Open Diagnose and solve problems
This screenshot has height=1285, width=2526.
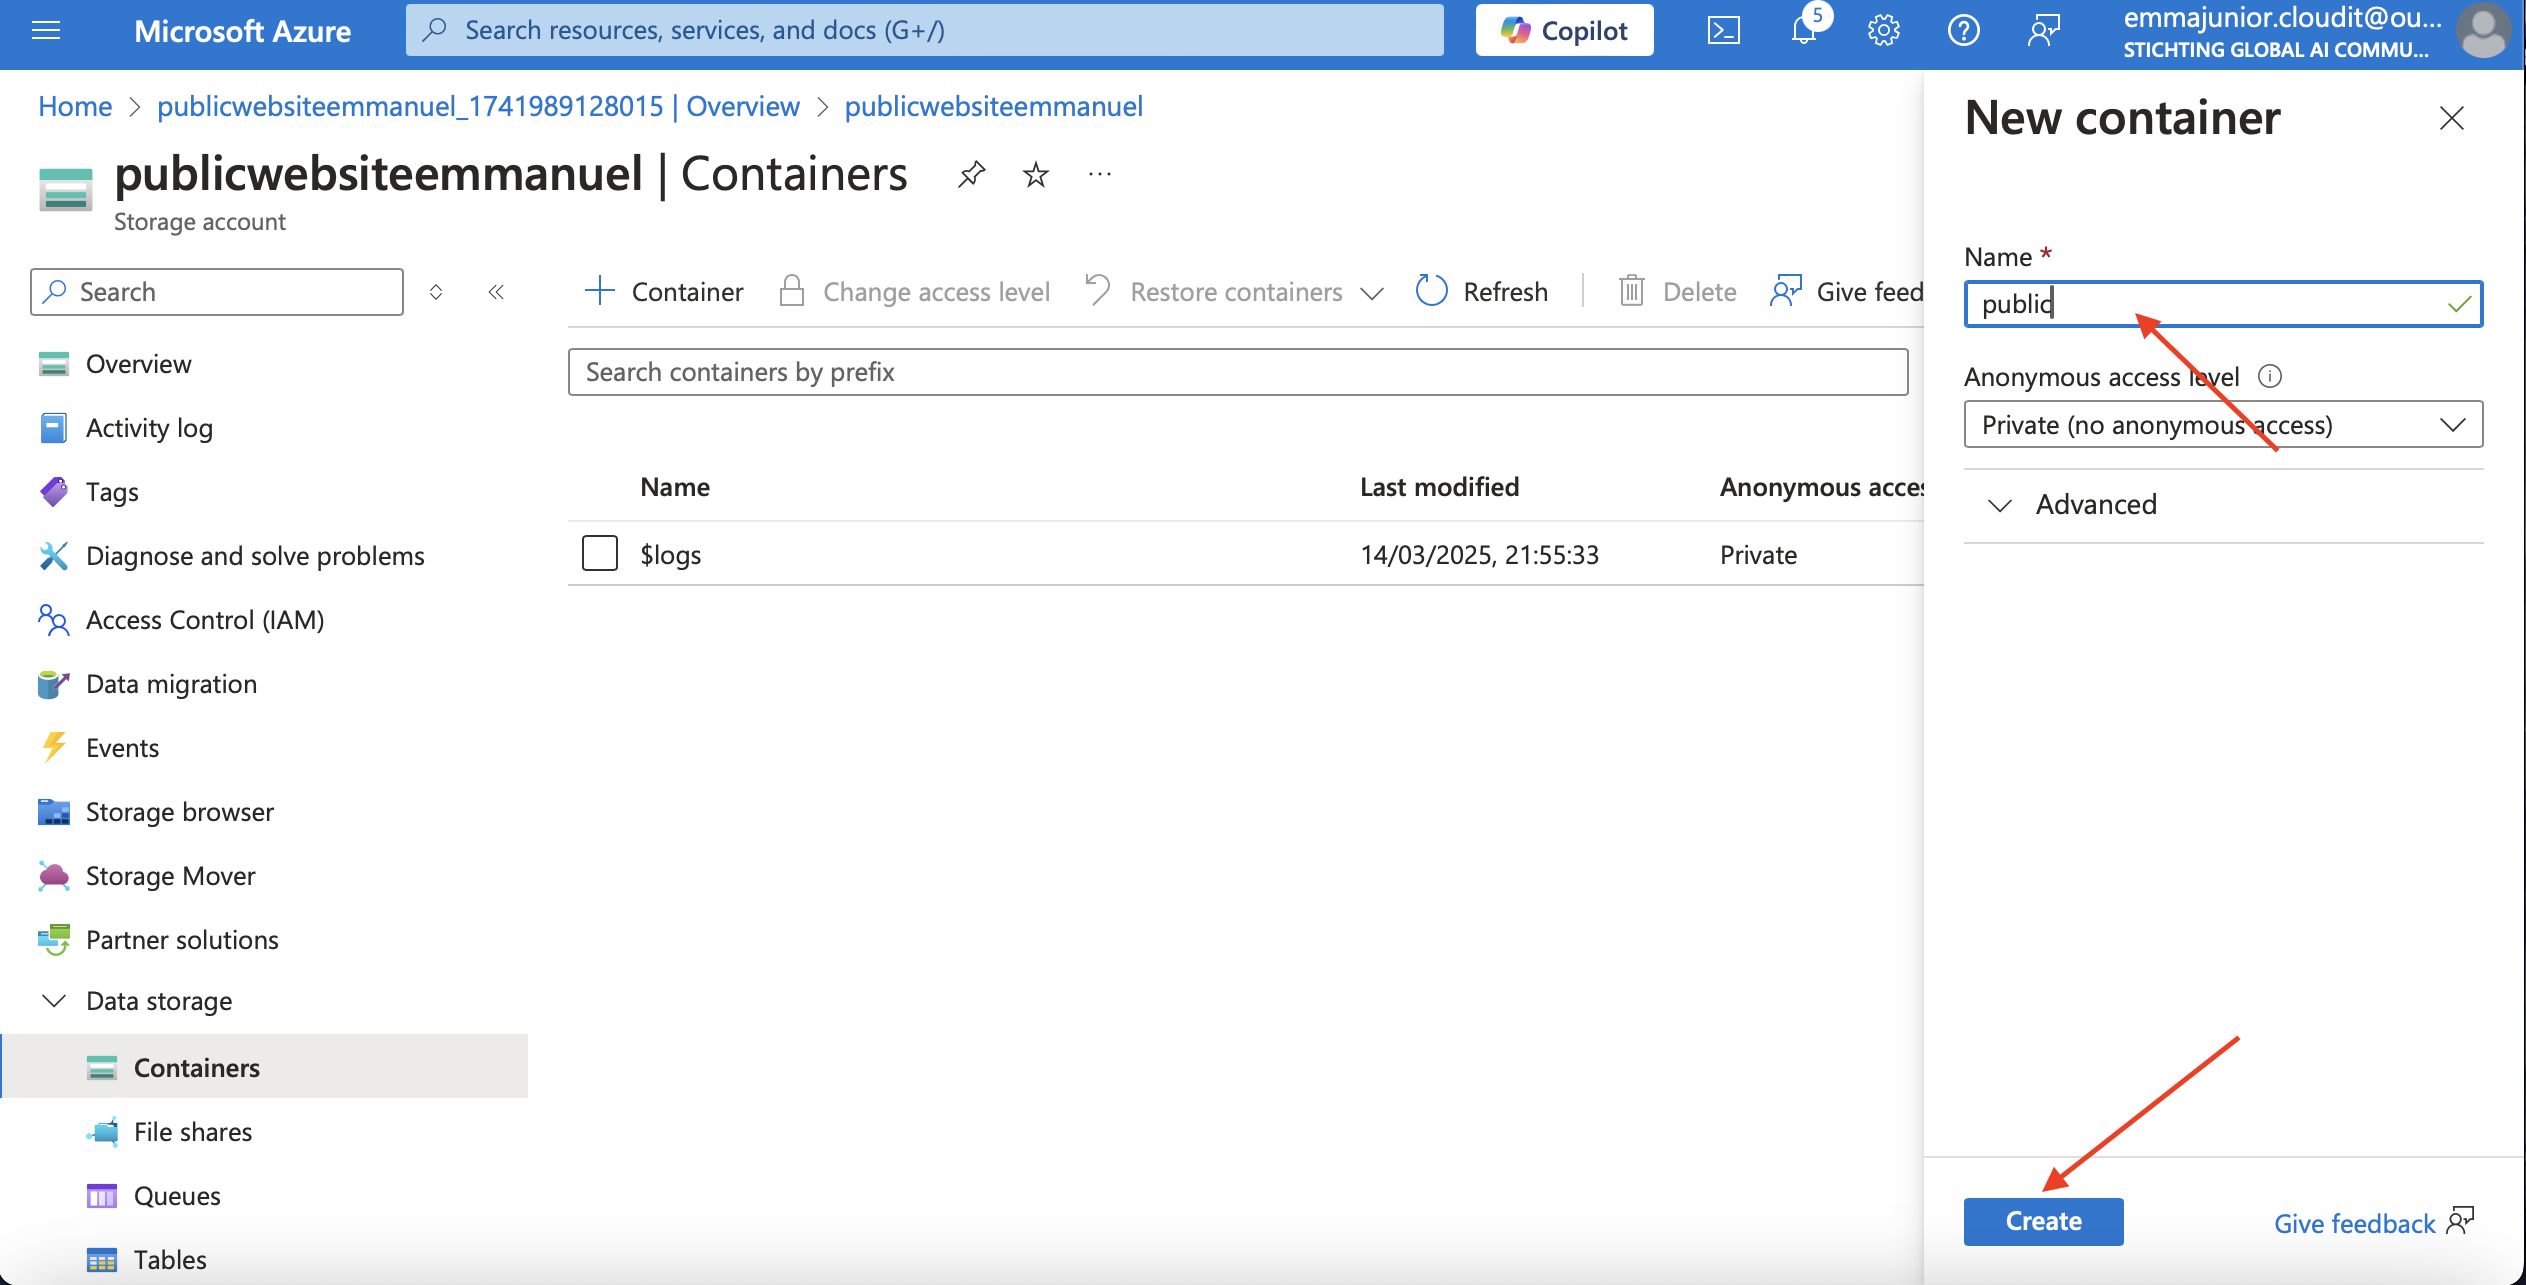pos(255,556)
